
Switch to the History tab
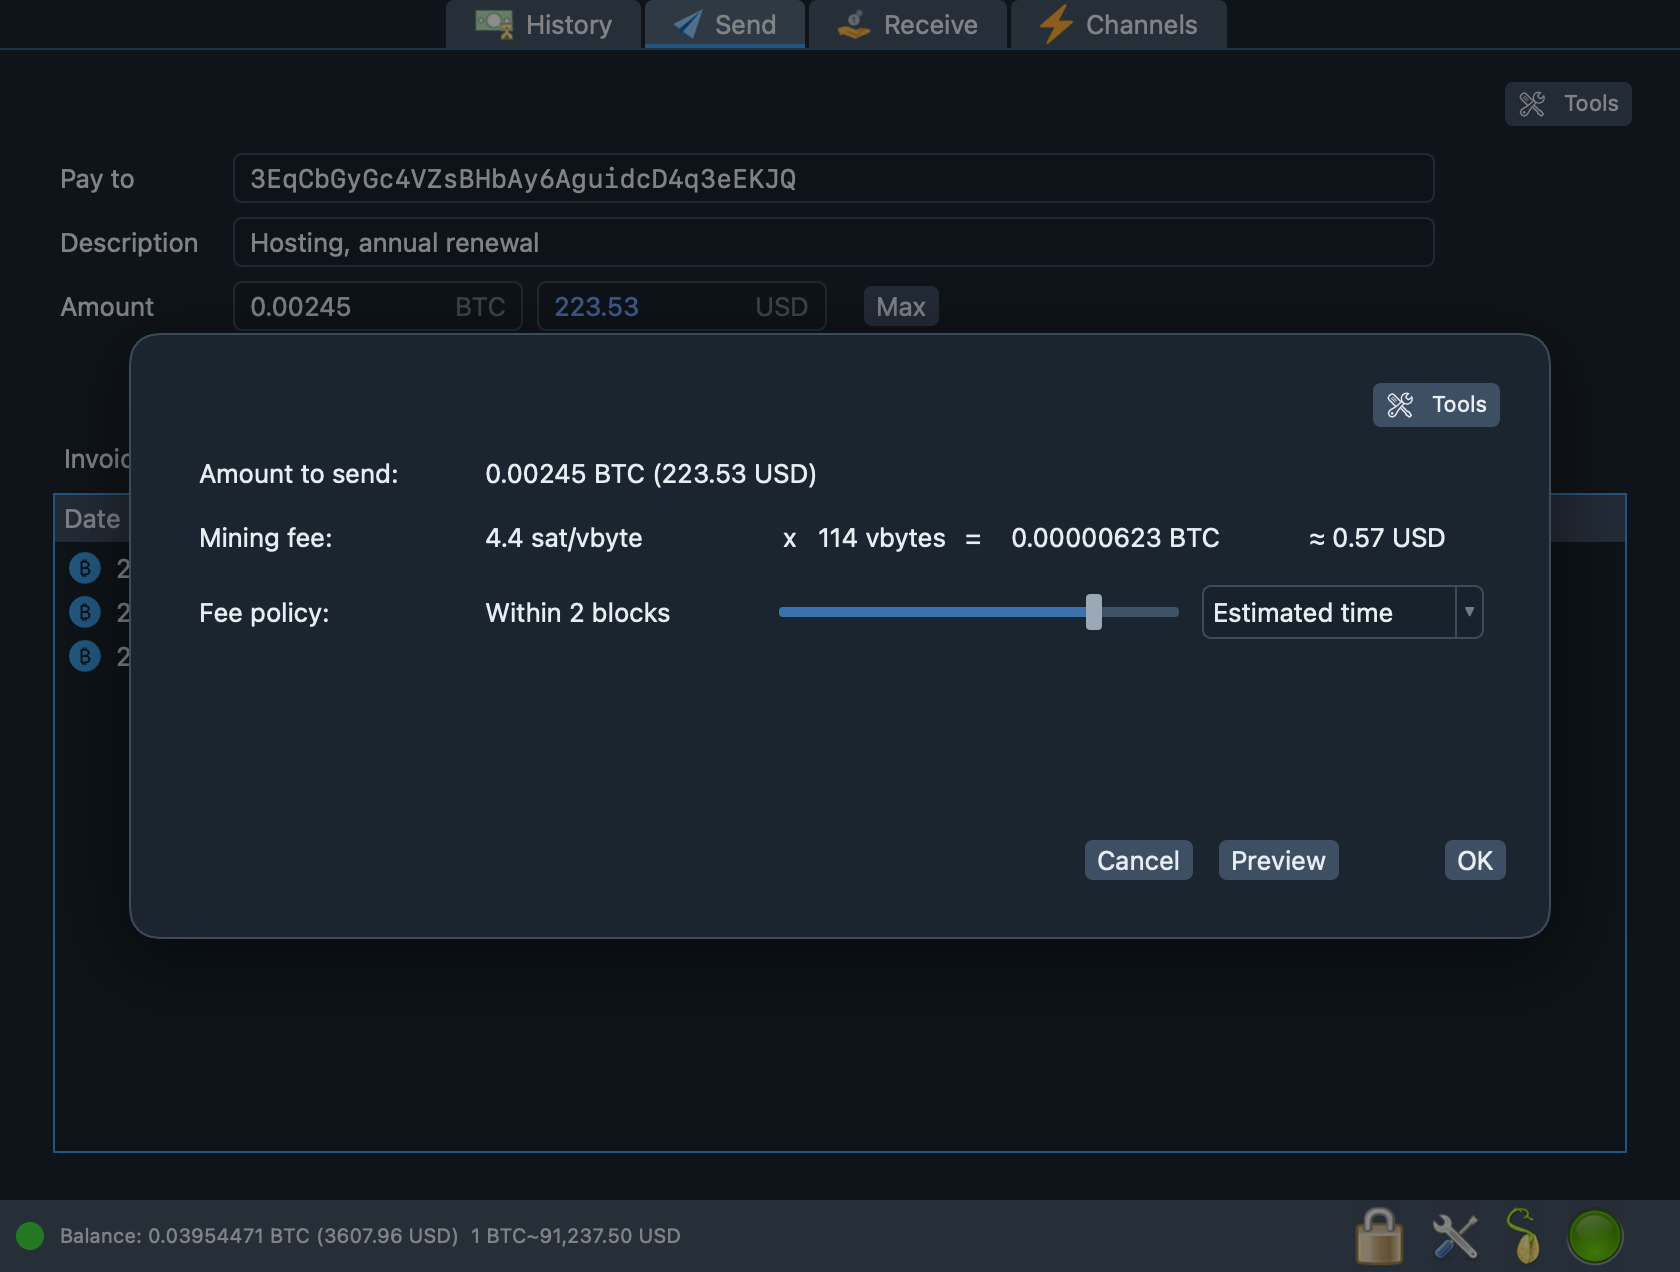click(543, 24)
